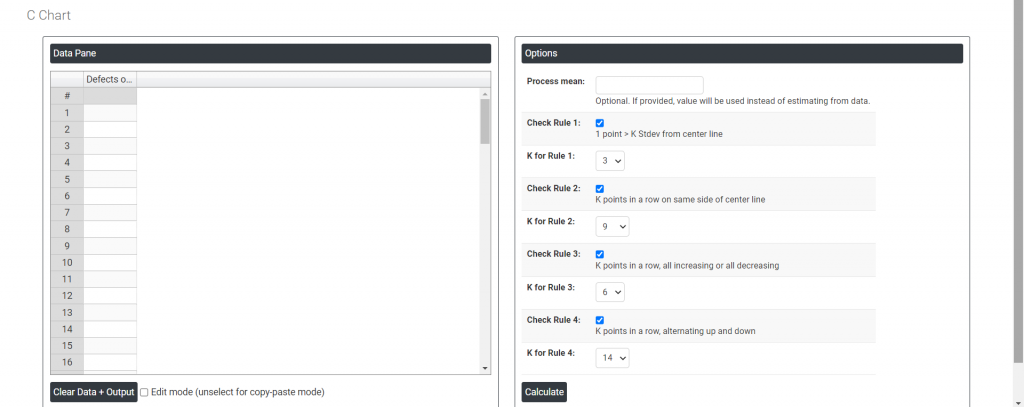Click the data cell in row 10
This screenshot has width=1024, height=407.
(x=110, y=262)
